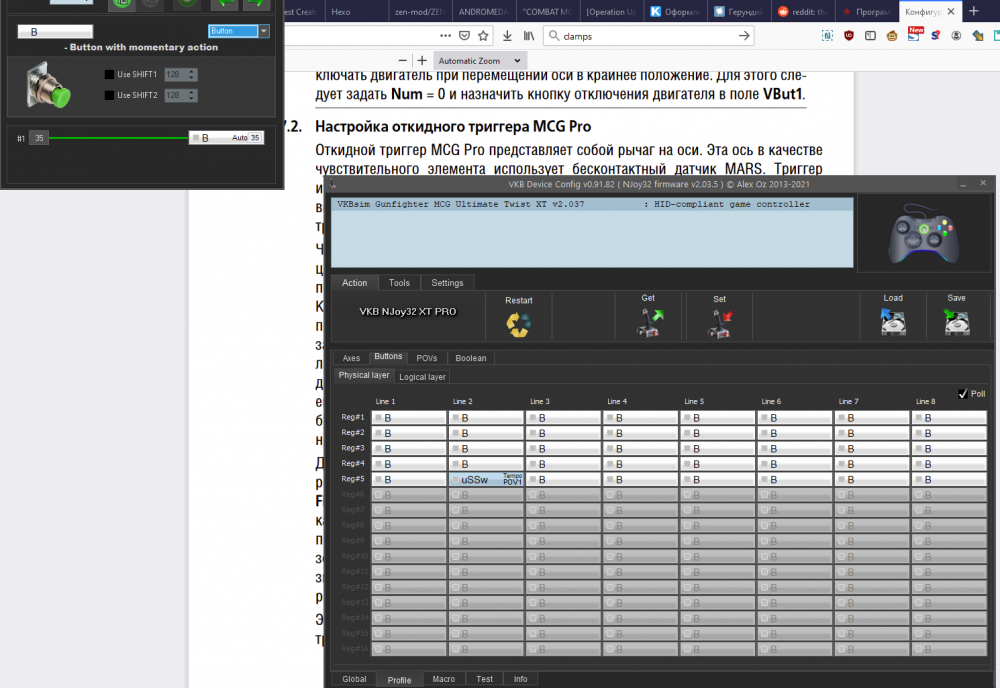Image resolution: width=1000 pixels, height=688 pixels.
Task: Switch to the reddit browser tab
Action: pyautogui.click(x=802, y=11)
